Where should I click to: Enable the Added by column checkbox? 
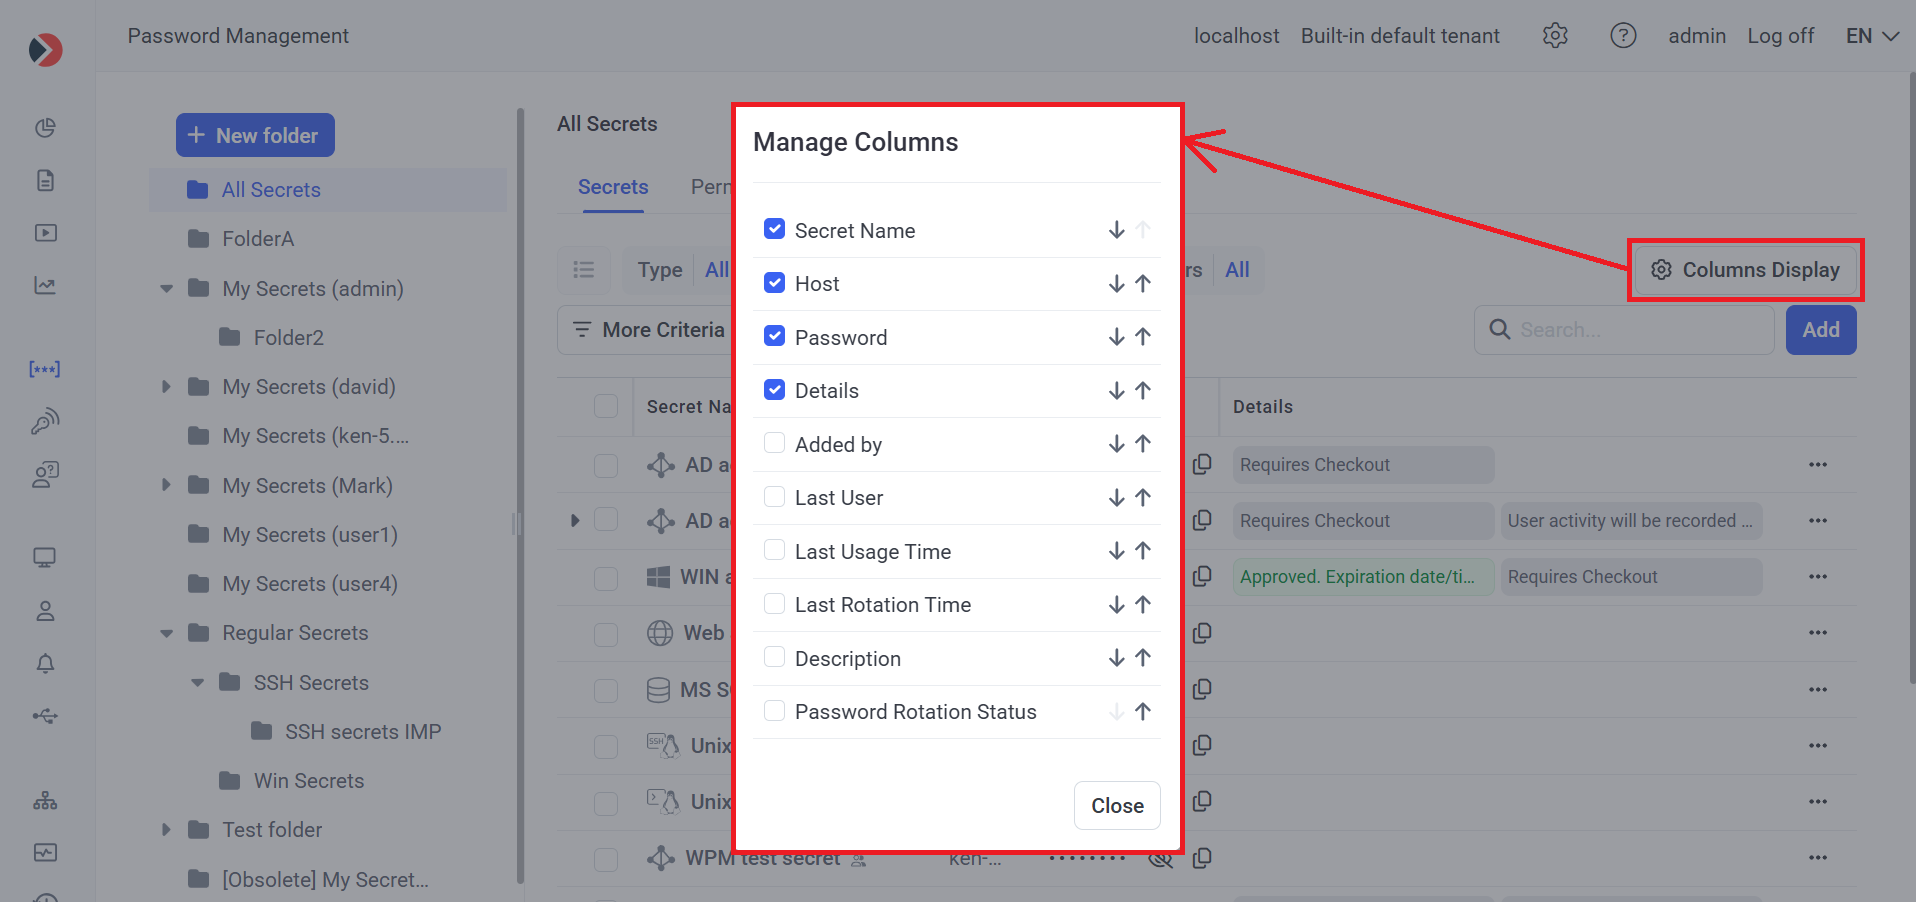[x=774, y=444]
